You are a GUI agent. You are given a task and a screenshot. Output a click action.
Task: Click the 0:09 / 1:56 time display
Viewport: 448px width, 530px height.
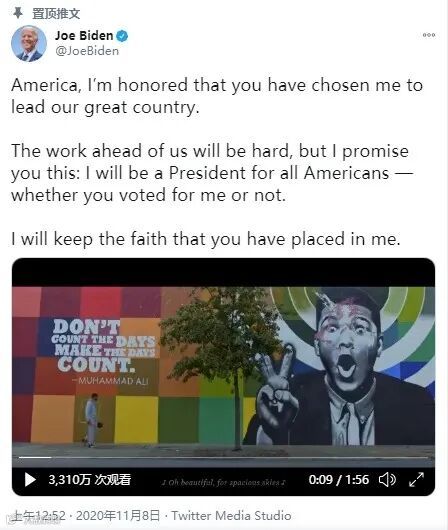338,479
